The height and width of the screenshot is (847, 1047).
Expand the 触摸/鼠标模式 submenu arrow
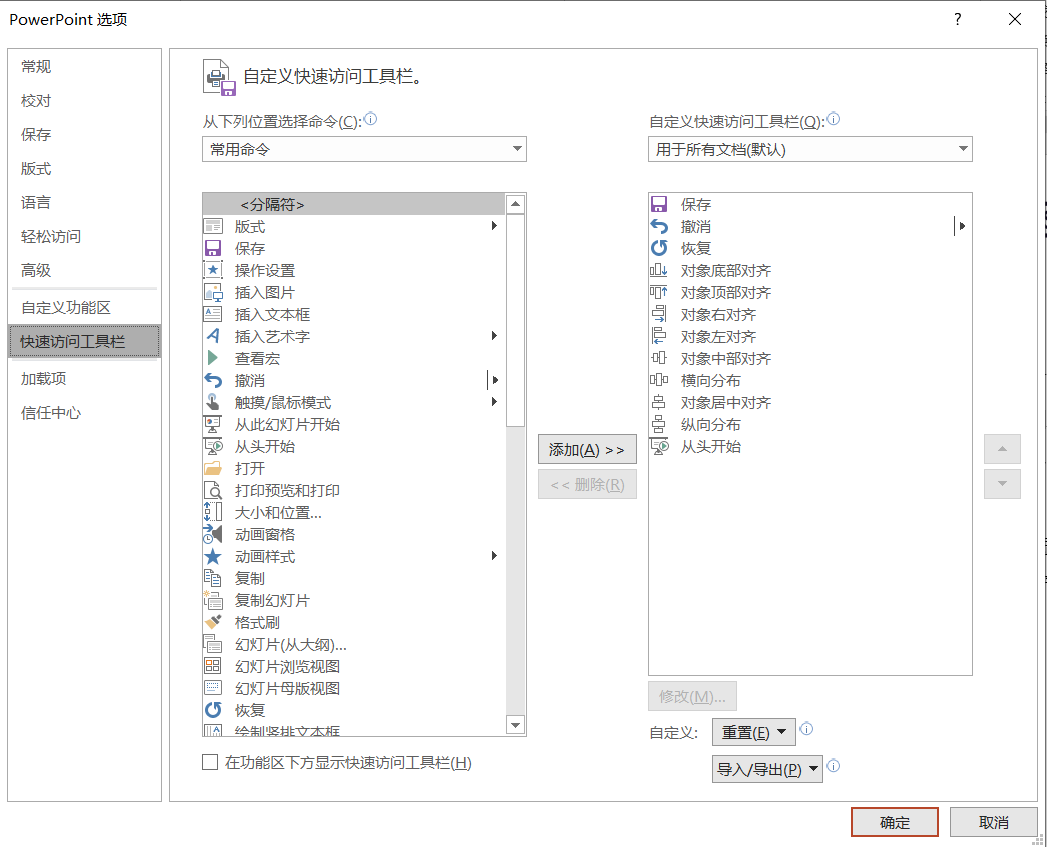494,401
